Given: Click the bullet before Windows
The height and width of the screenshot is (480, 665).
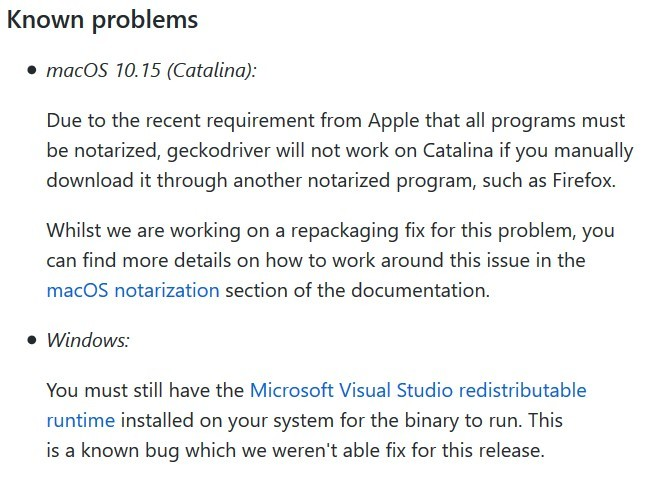Looking at the screenshot, I should tap(31, 341).
